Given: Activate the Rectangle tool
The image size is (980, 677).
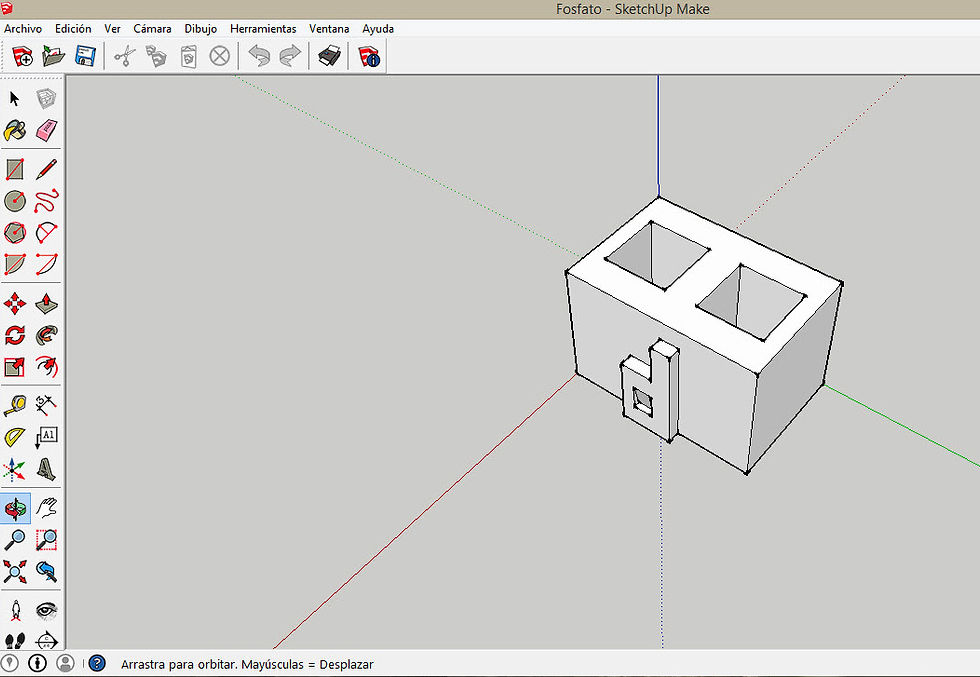Looking at the screenshot, I should pyautogui.click(x=14, y=169).
